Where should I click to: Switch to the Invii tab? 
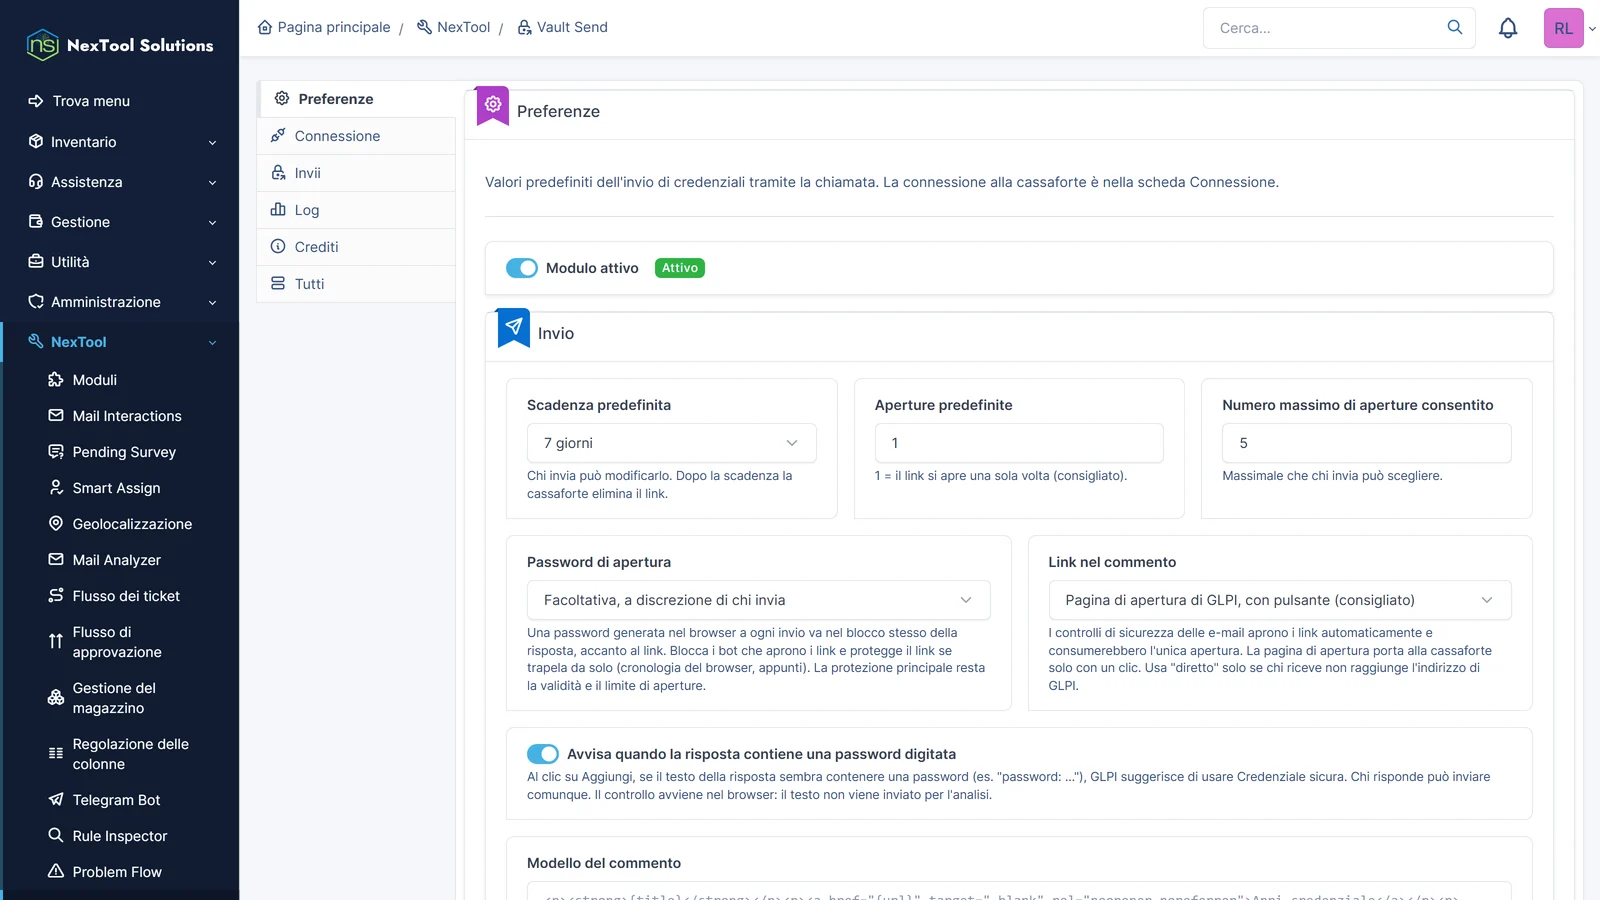tap(356, 173)
